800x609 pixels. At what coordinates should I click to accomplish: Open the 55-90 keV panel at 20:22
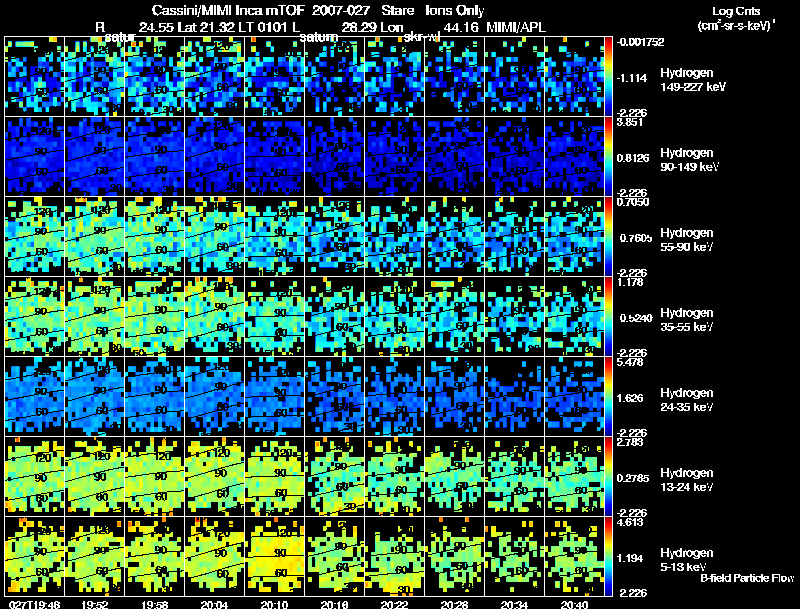click(394, 237)
